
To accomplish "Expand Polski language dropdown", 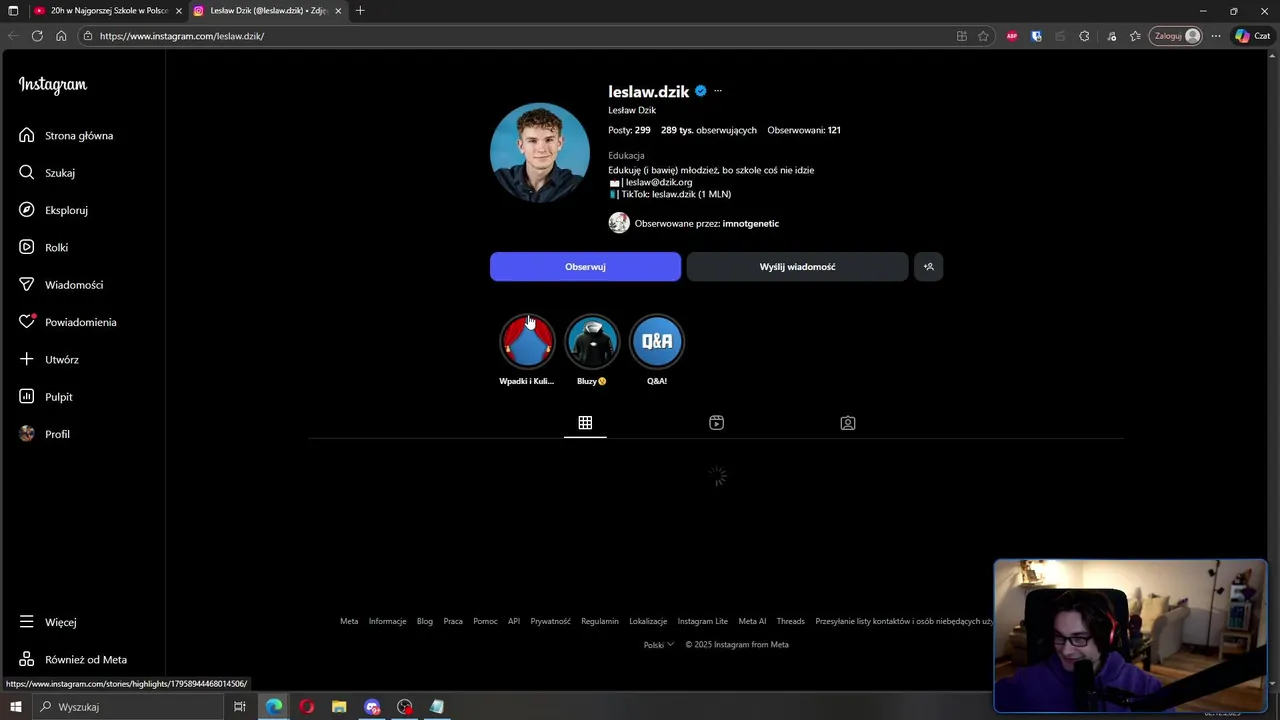I will click(658, 645).
